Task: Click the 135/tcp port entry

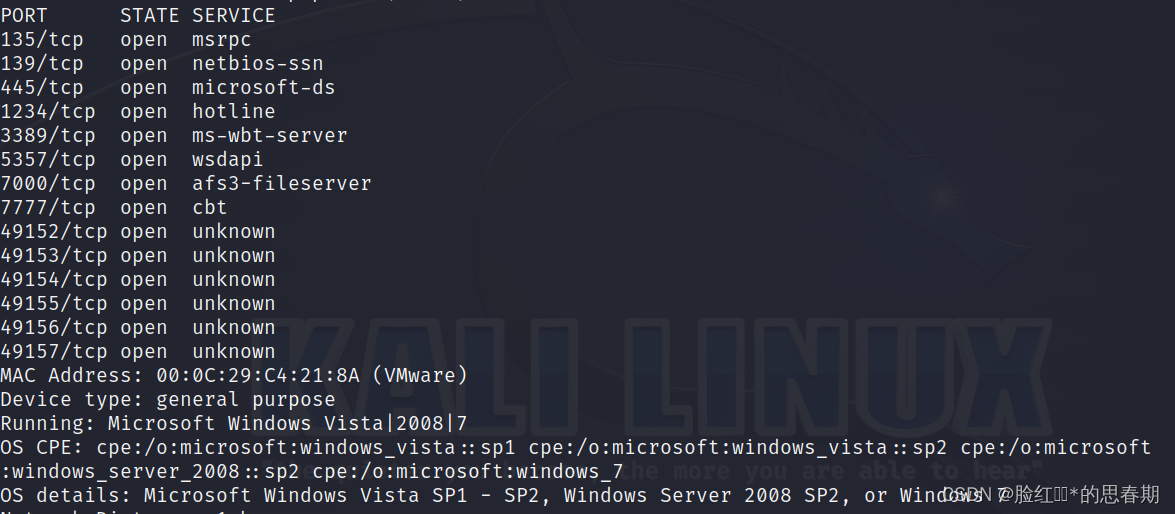Action: [42, 40]
